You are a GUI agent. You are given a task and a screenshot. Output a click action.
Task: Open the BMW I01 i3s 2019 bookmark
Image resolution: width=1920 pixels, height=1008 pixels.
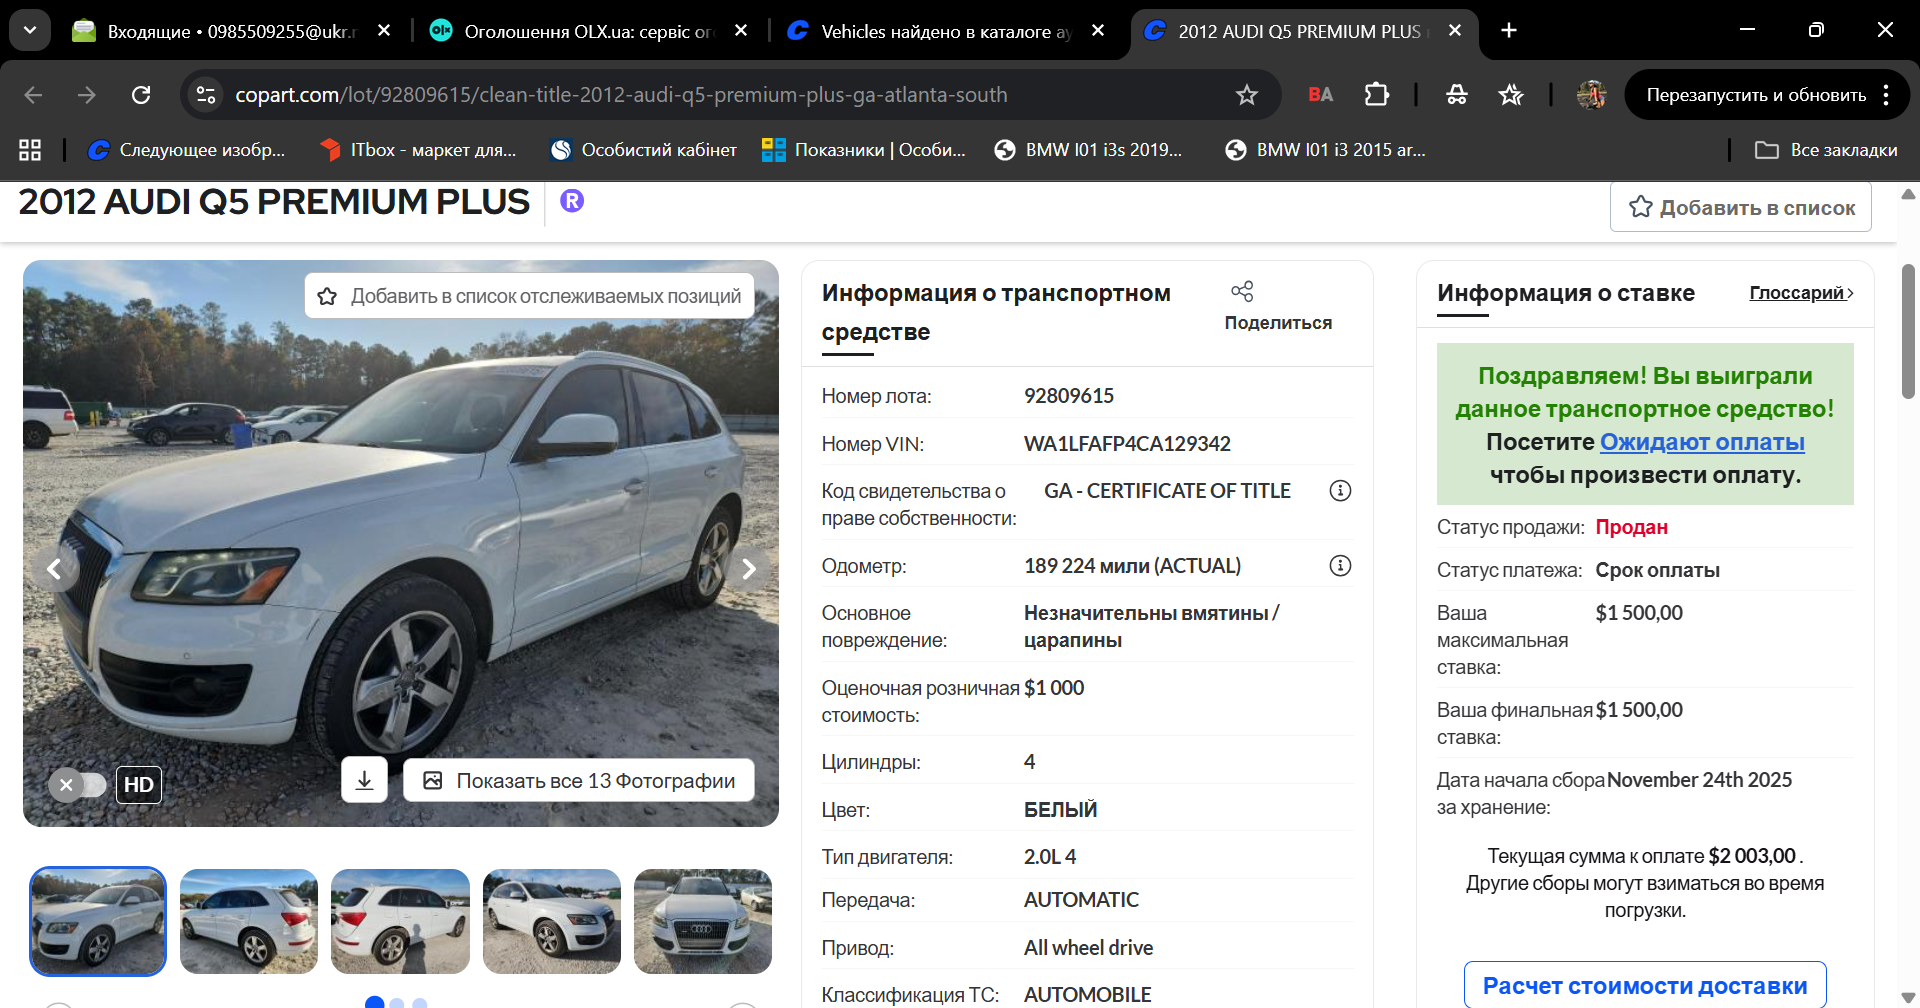(x=1088, y=150)
